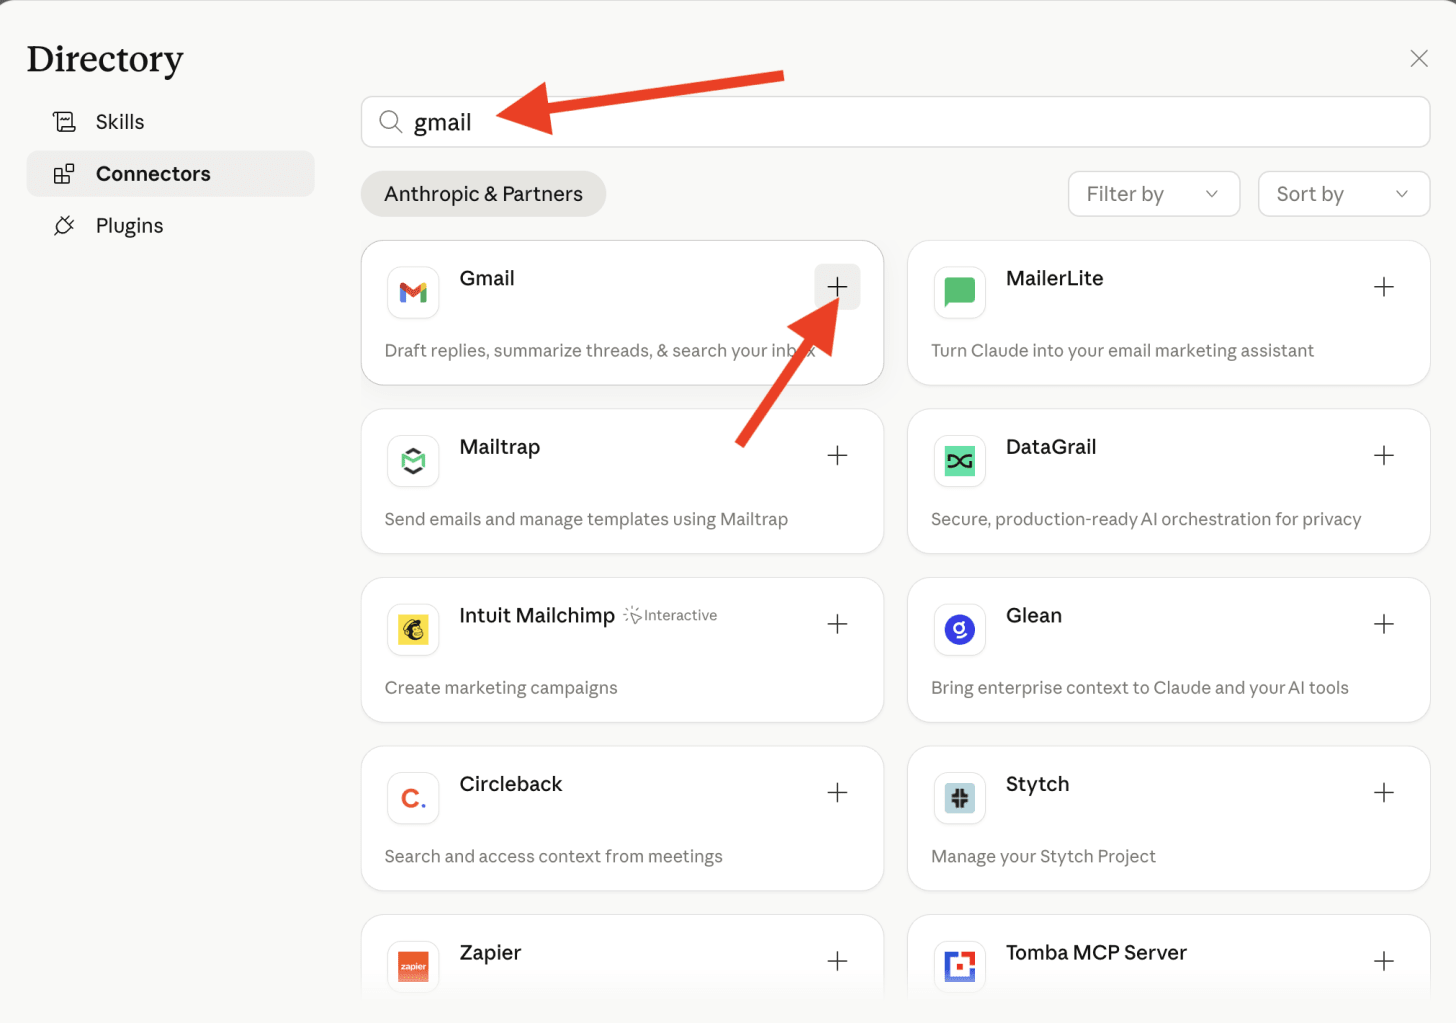Click "Send emails and manage templates using Mailtrap"
1456x1023 pixels.
(x=586, y=520)
